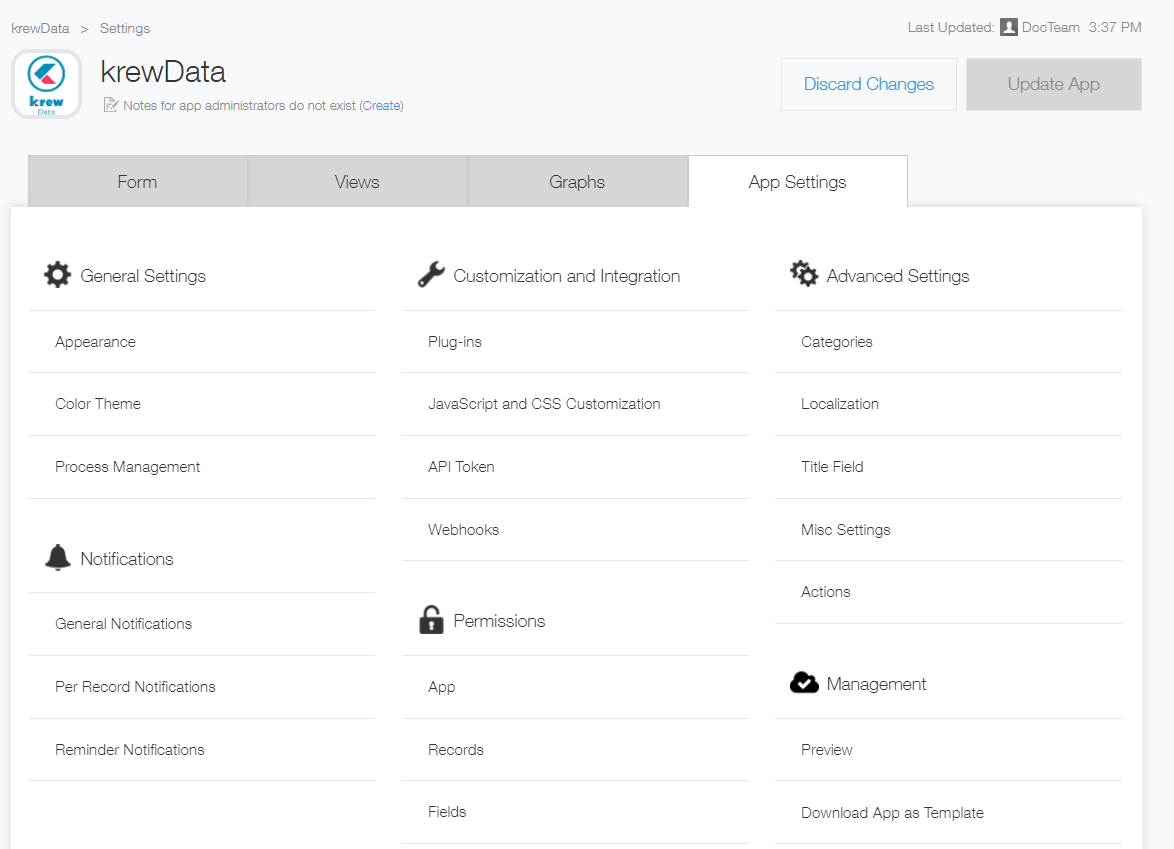Click krewData in the breadcrumb
This screenshot has width=1174, height=849.
pos(40,28)
